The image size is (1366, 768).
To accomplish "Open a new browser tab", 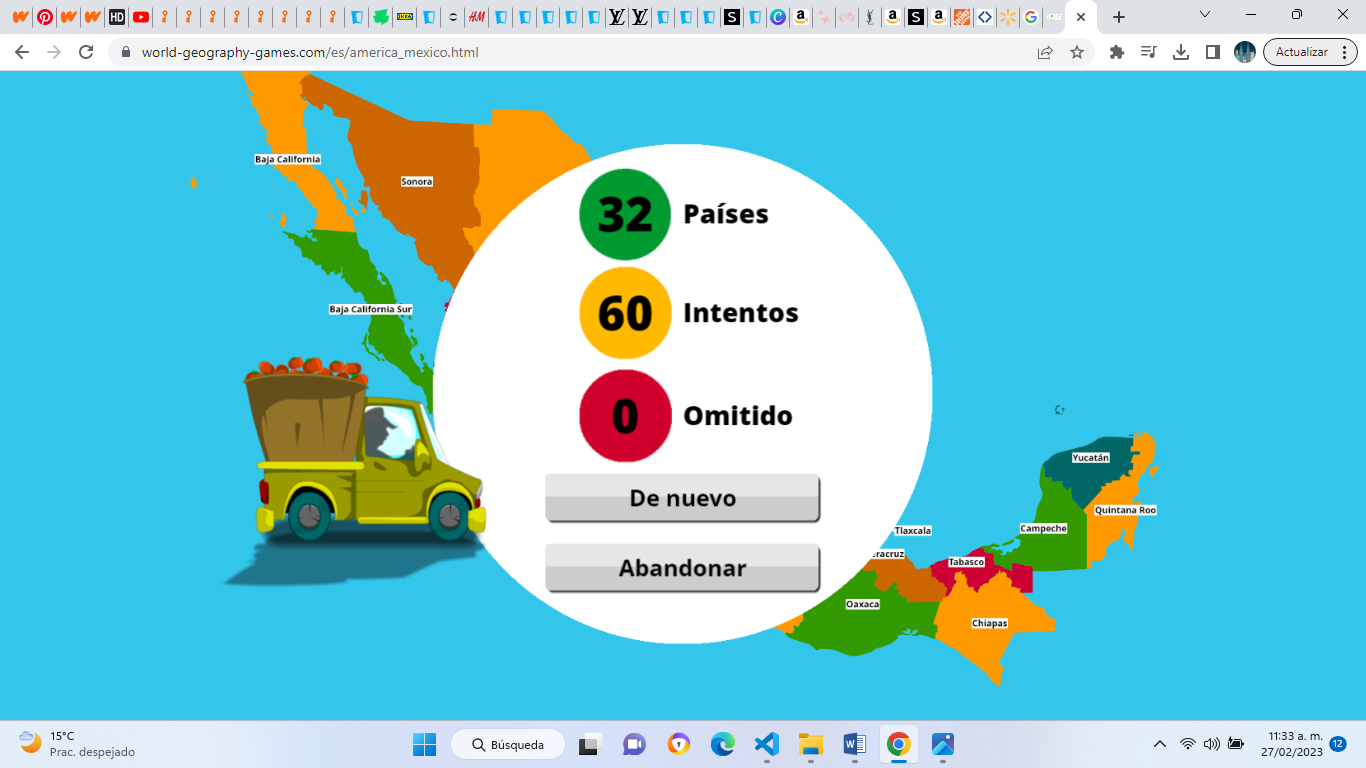I will tap(1119, 17).
